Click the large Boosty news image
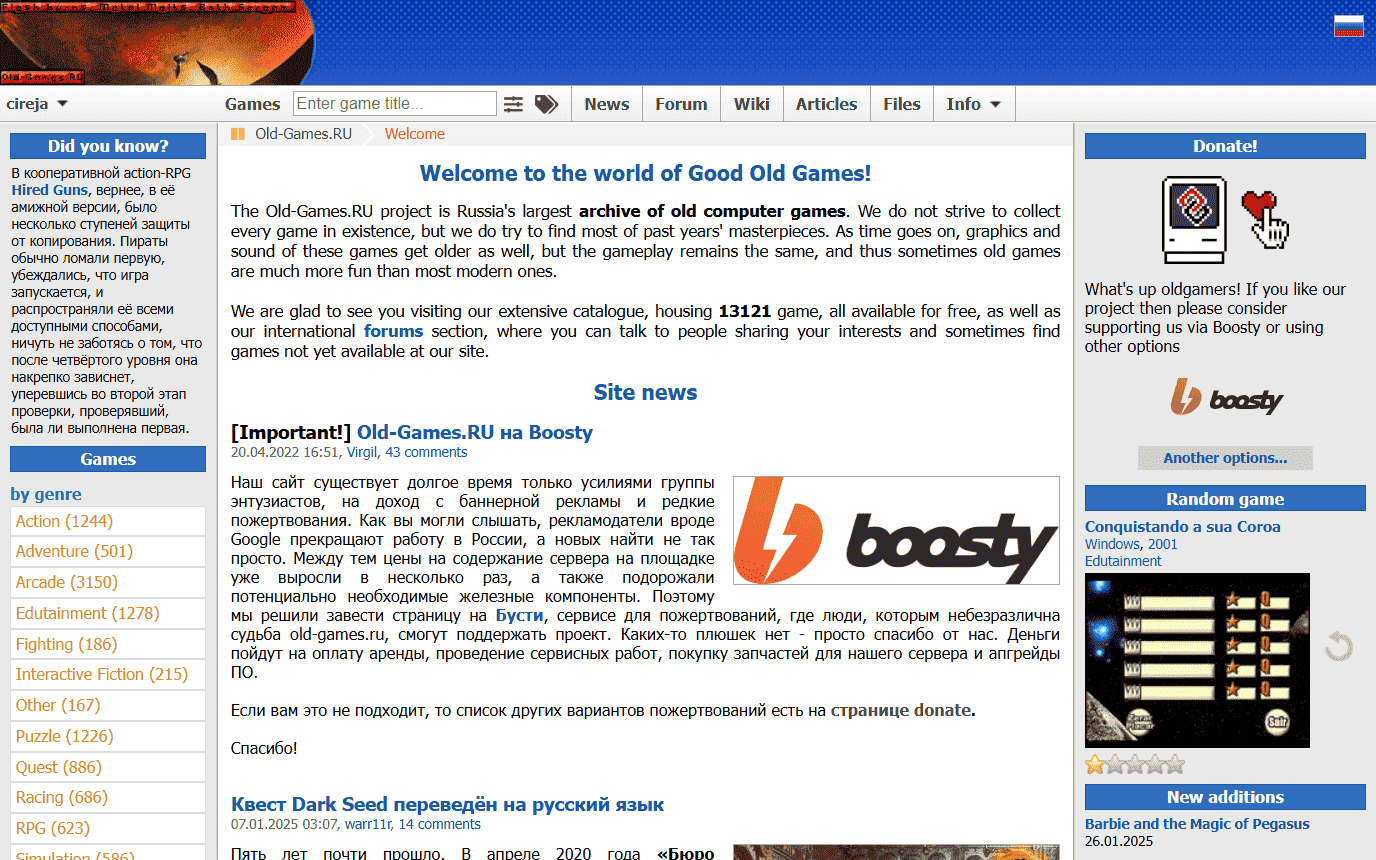 896,530
